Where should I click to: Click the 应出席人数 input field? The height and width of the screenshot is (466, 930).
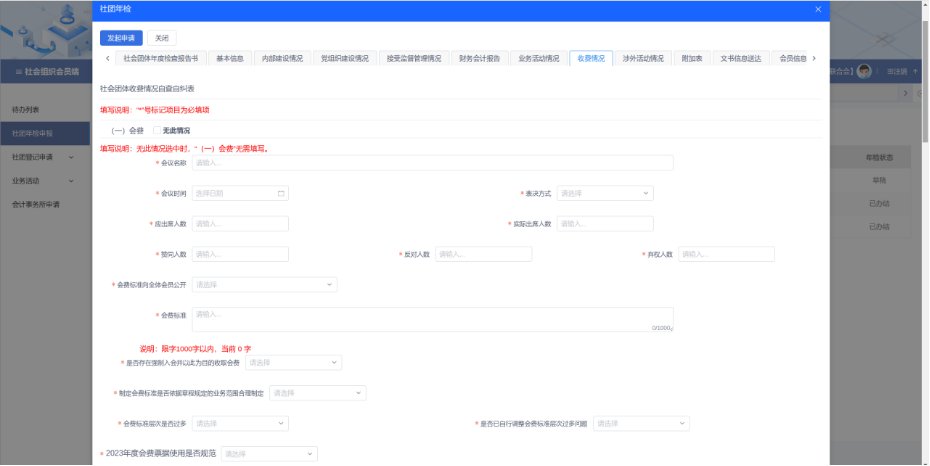[240, 224]
